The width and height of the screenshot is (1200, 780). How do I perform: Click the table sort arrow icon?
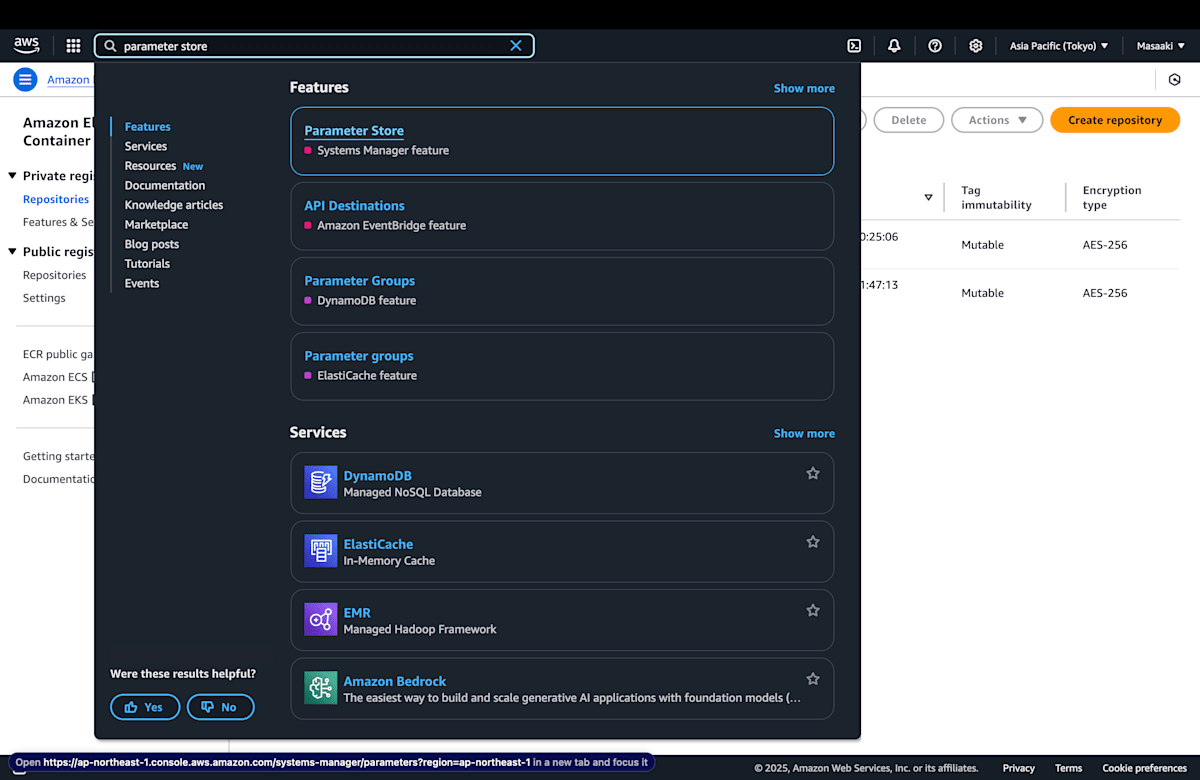pos(928,197)
